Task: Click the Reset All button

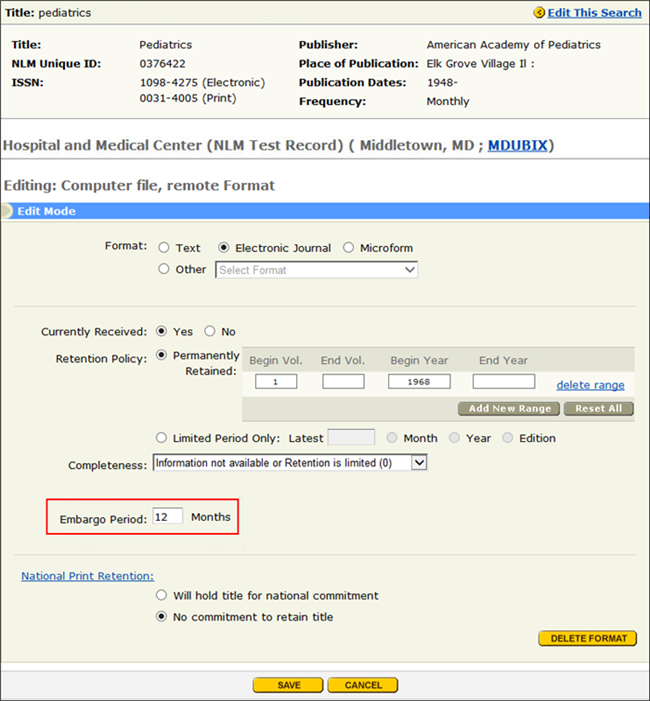Action: click(599, 409)
